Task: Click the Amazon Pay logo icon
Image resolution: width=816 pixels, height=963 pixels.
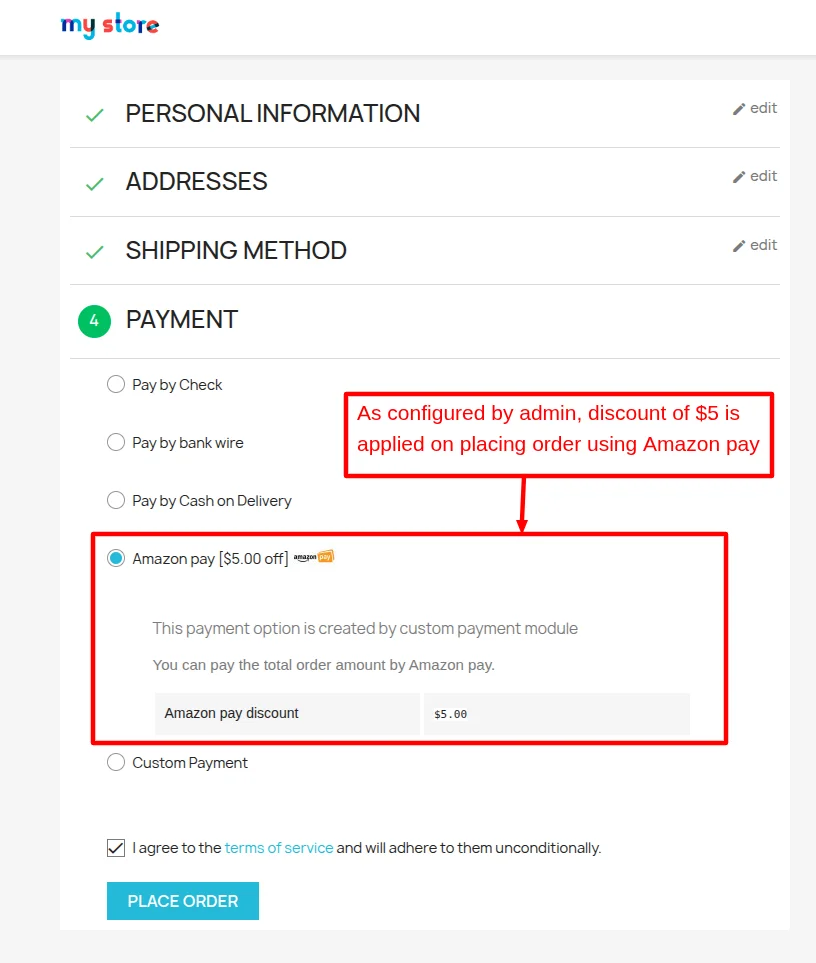Action: (x=316, y=556)
